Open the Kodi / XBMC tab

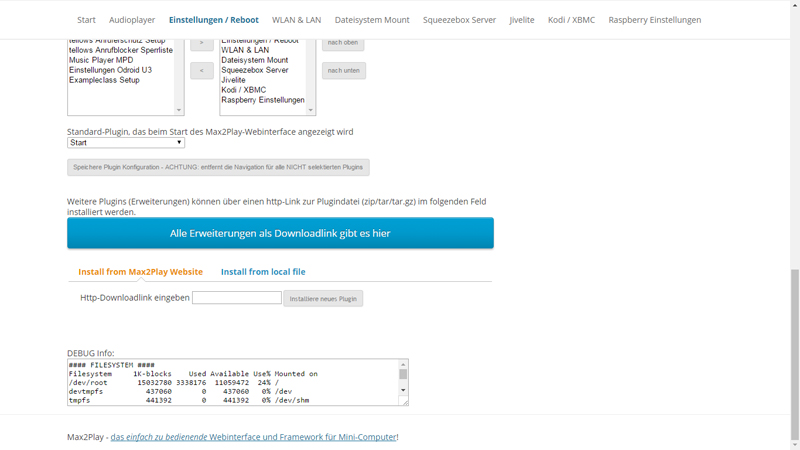[x=571, y=20]
